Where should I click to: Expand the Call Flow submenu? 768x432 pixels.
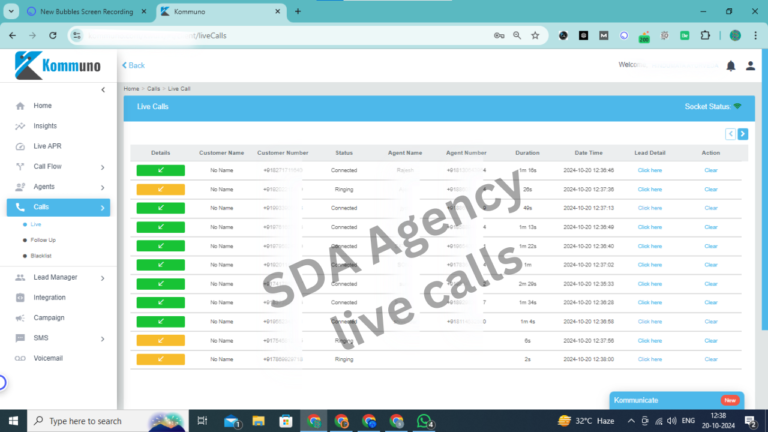(x=102, y=167)
